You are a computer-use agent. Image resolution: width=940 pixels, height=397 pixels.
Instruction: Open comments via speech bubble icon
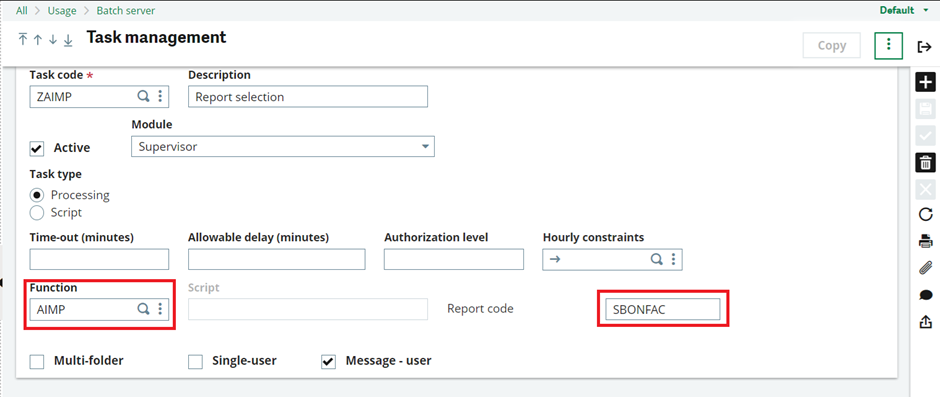pos(926,295)
